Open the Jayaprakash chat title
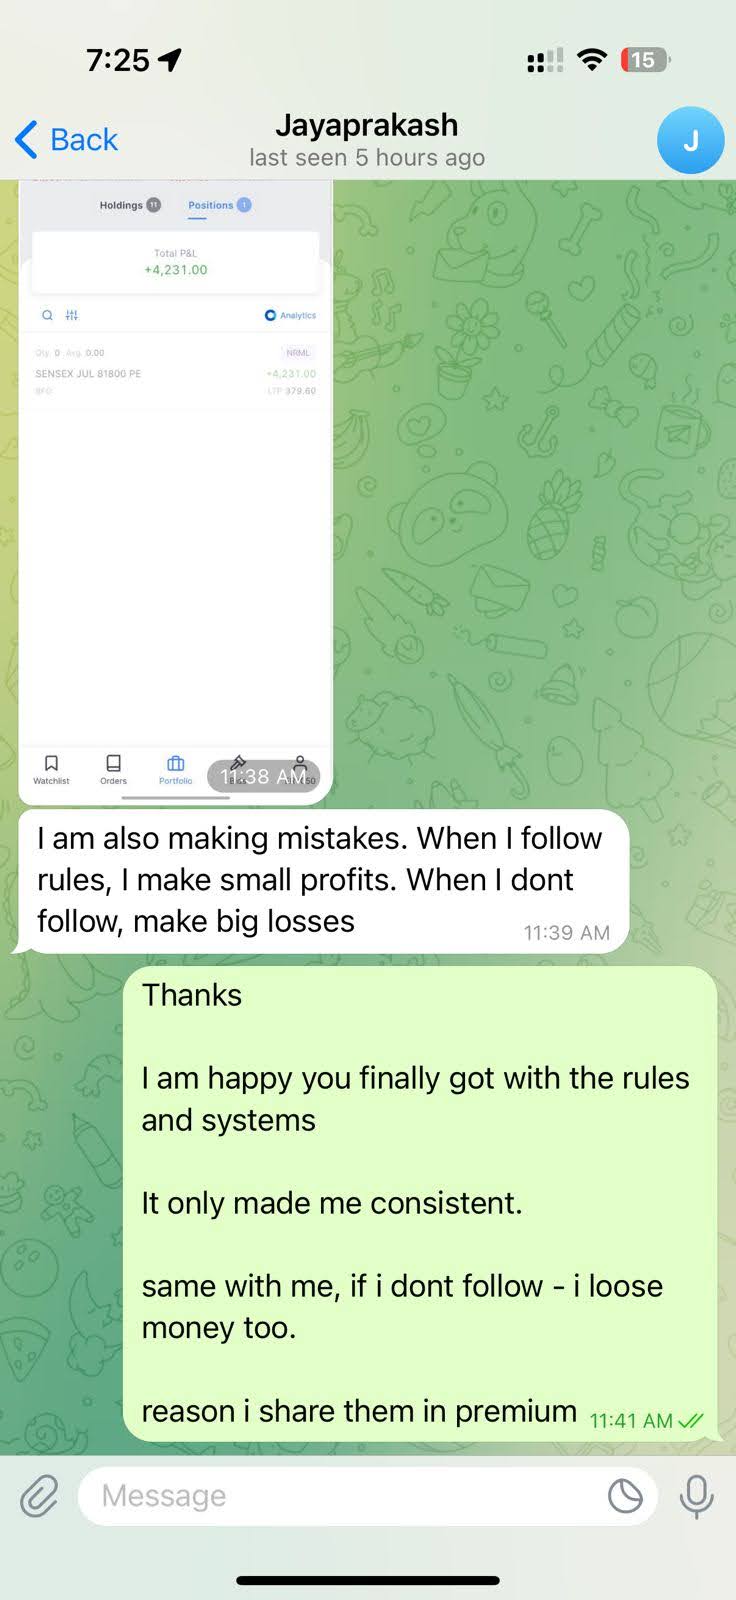The width and height of the screenshot is (736, 1600). tap(367, 125)
